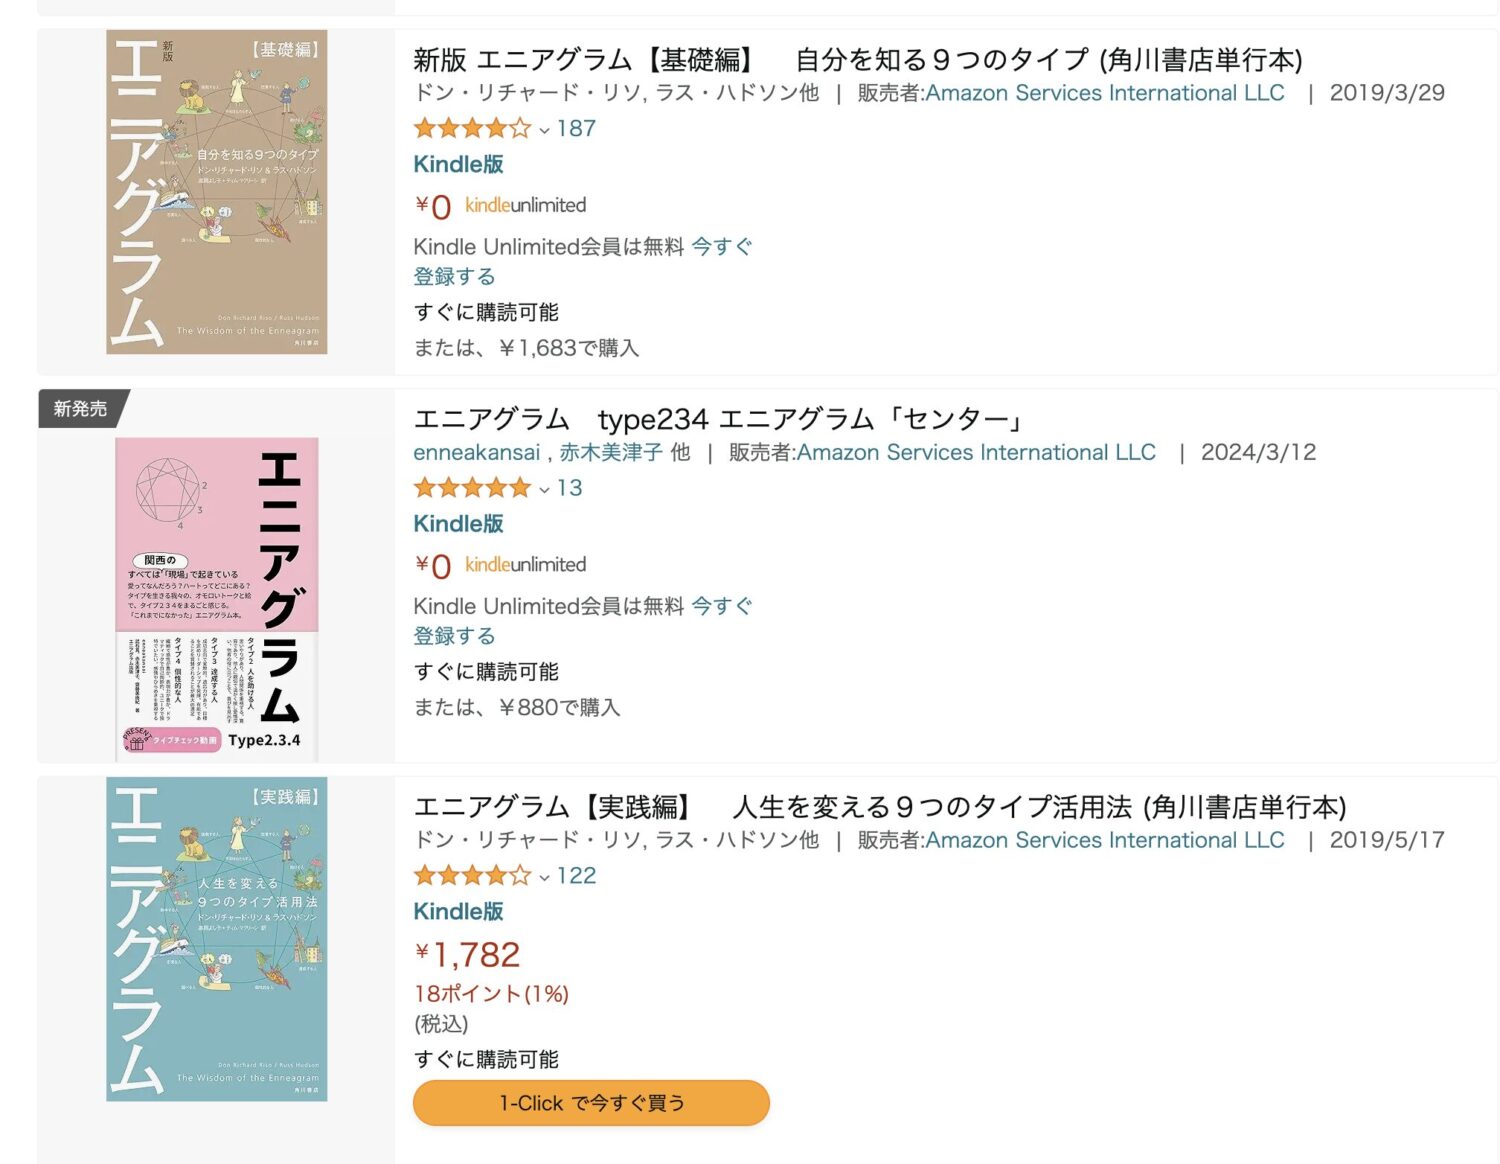The width and height of the screenshot is (1500, 1164).
Task: Click the kindleunlimited logo under the type234 book
Action: tap(526, 565)
